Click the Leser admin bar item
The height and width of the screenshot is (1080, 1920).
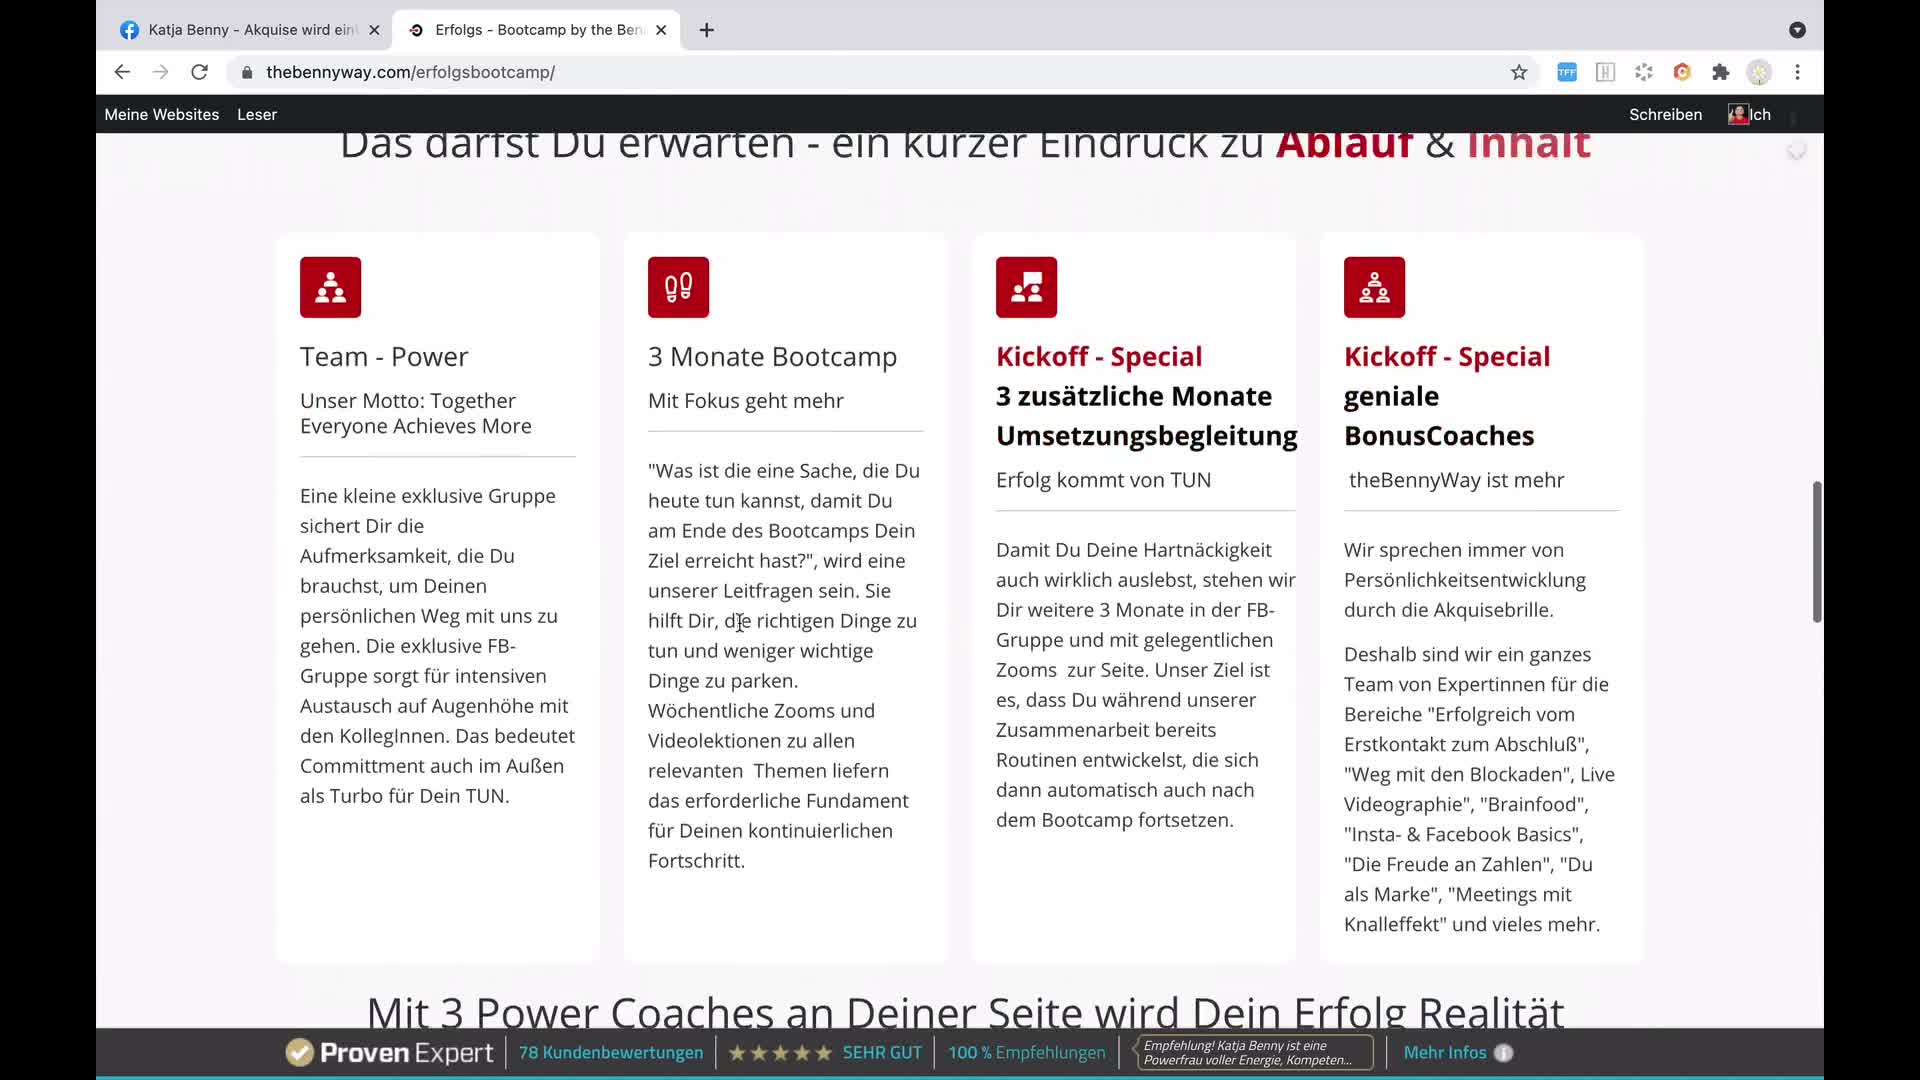click(x=257, y=114)
